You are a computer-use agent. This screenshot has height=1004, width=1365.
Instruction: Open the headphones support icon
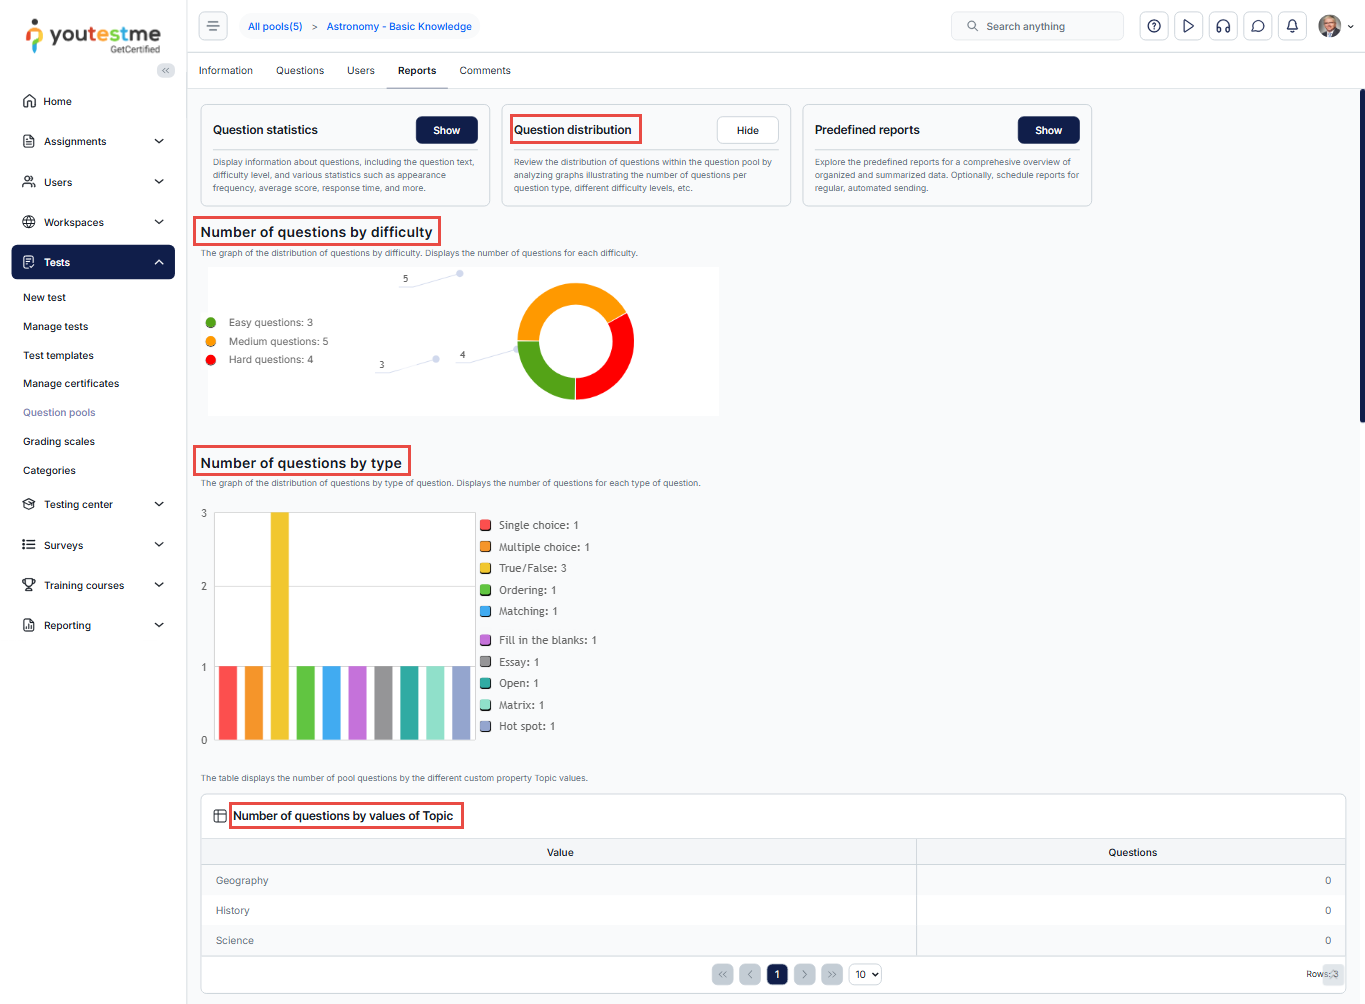pyautogui.click(x=1223, y=26)
